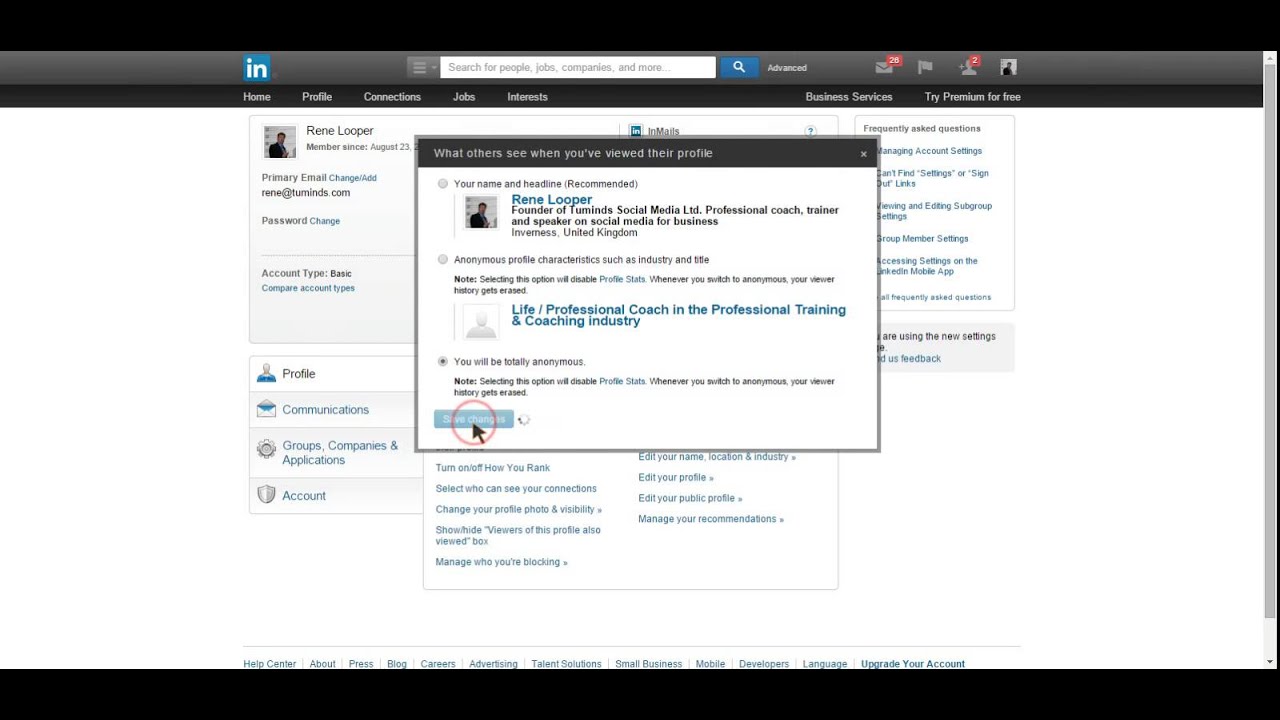Open the account profile photo menu

(1008, 67)
